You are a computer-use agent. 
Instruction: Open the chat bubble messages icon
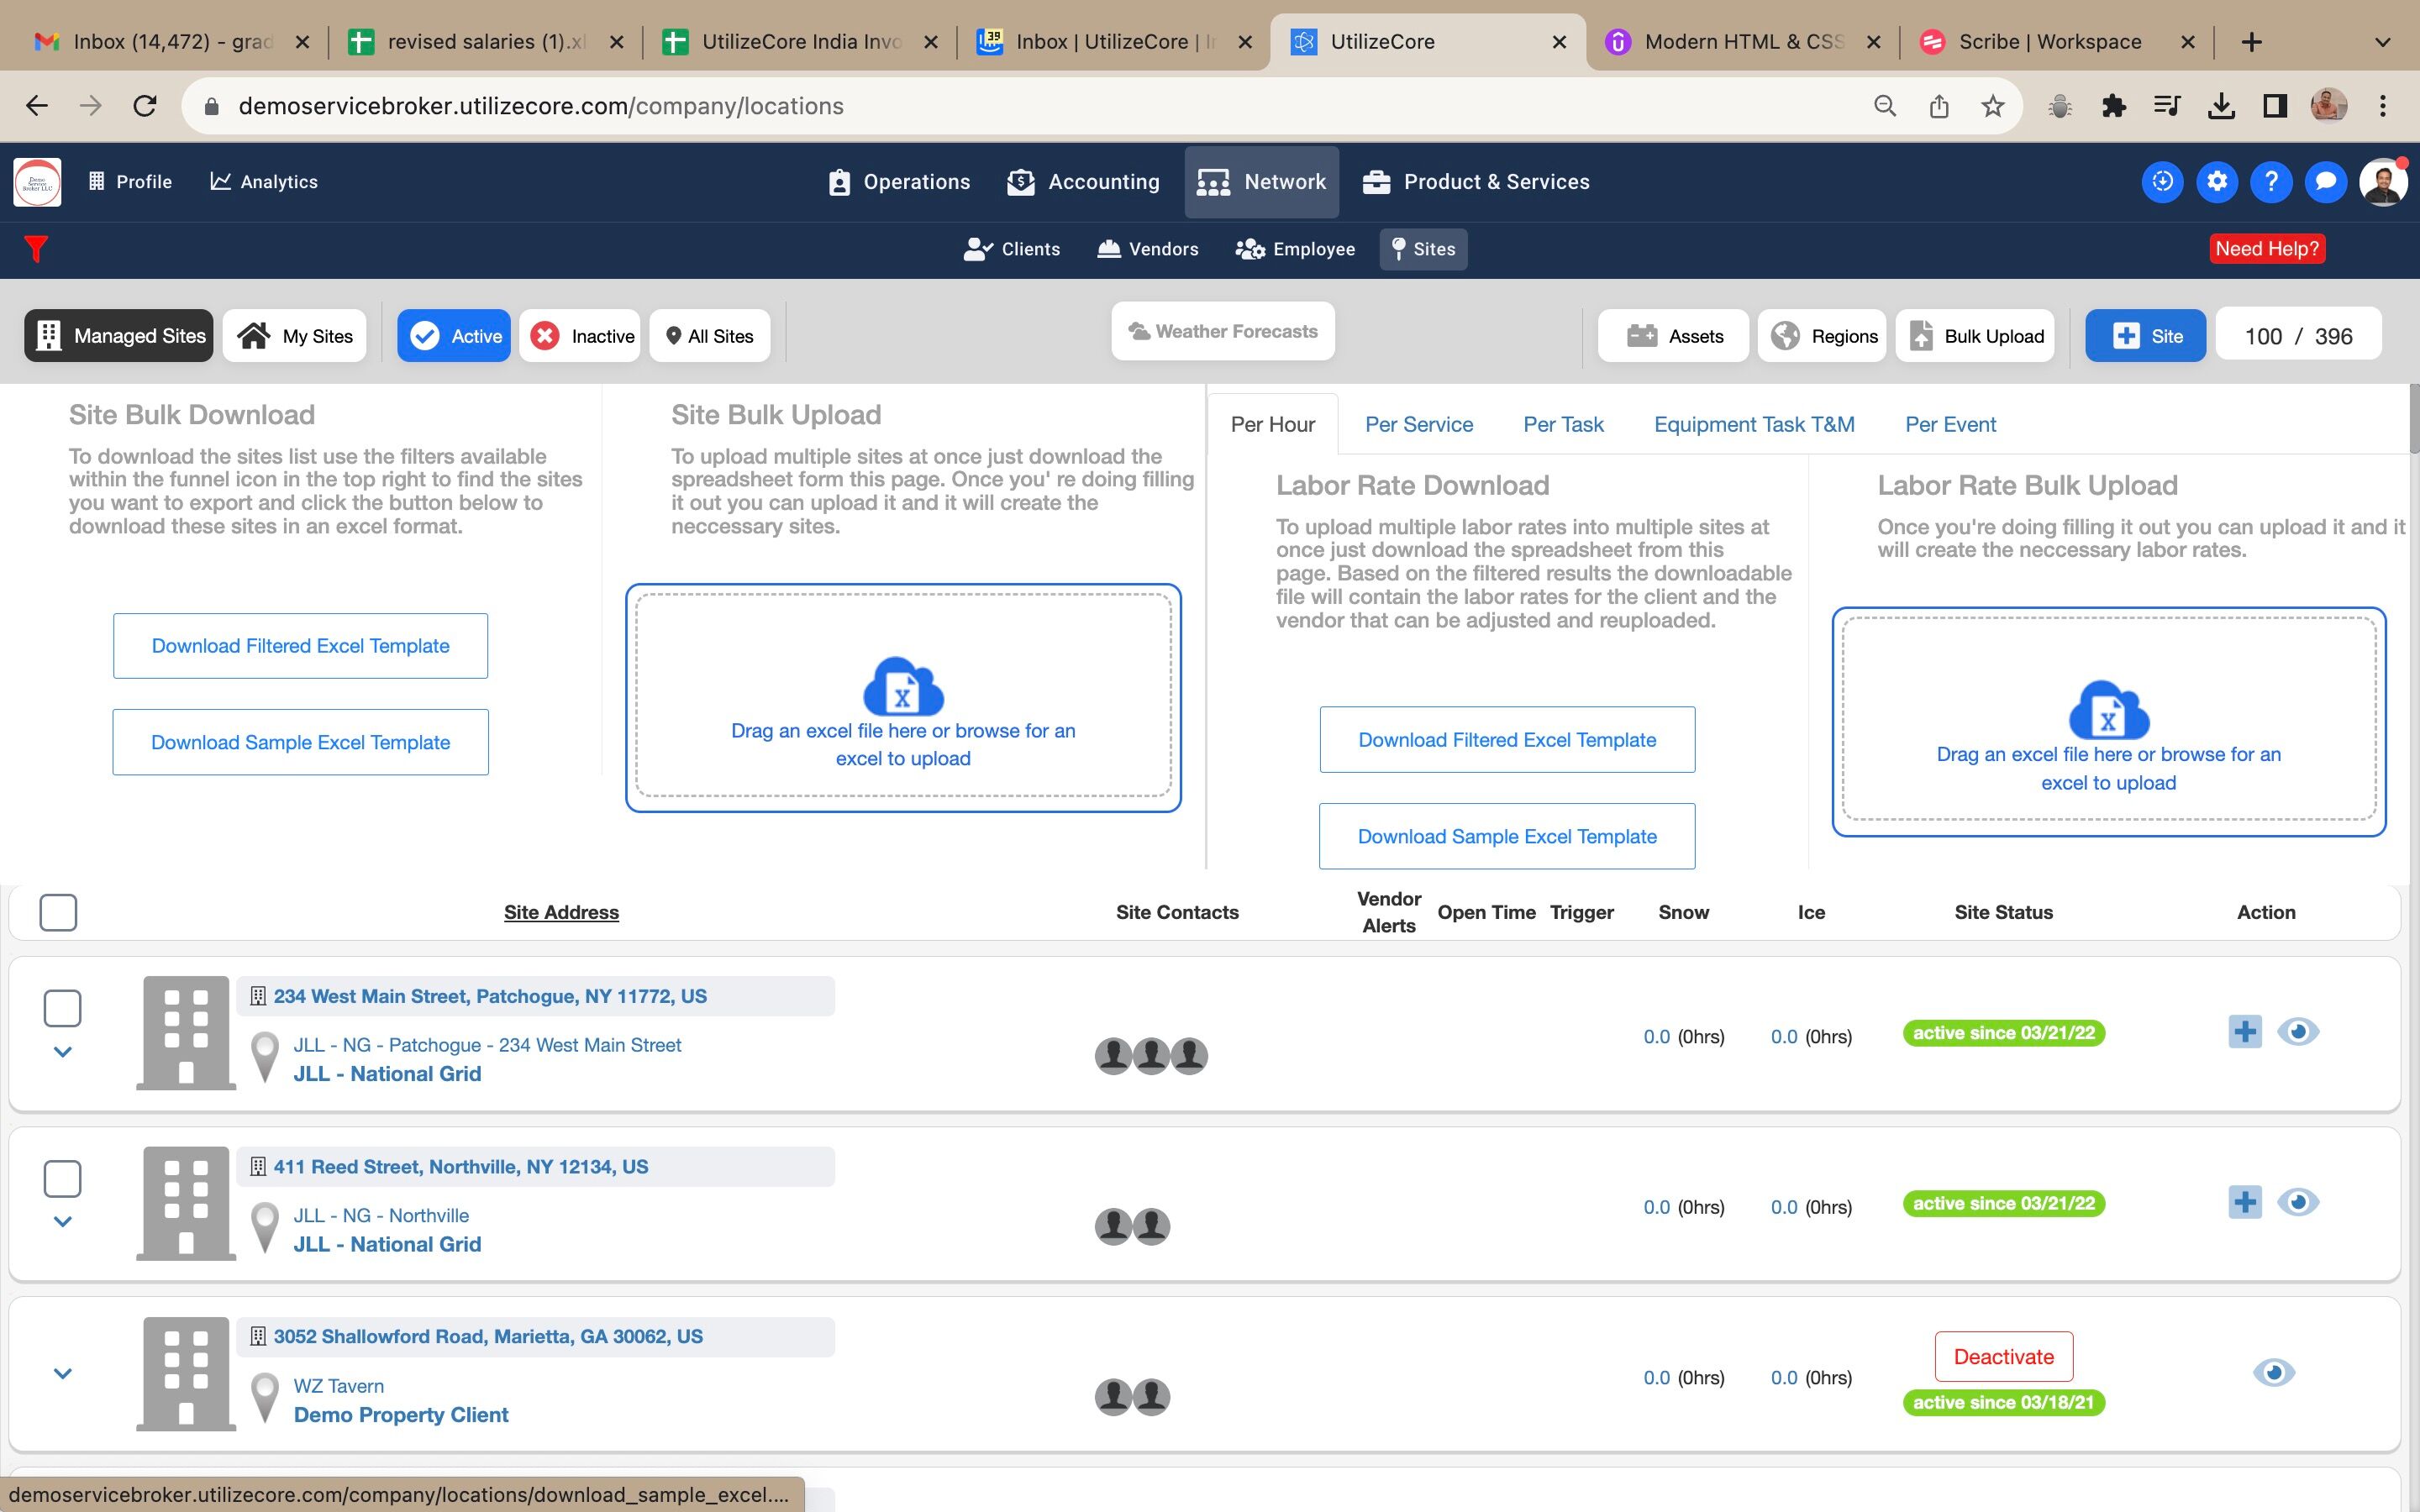[x=2325, y=181]
